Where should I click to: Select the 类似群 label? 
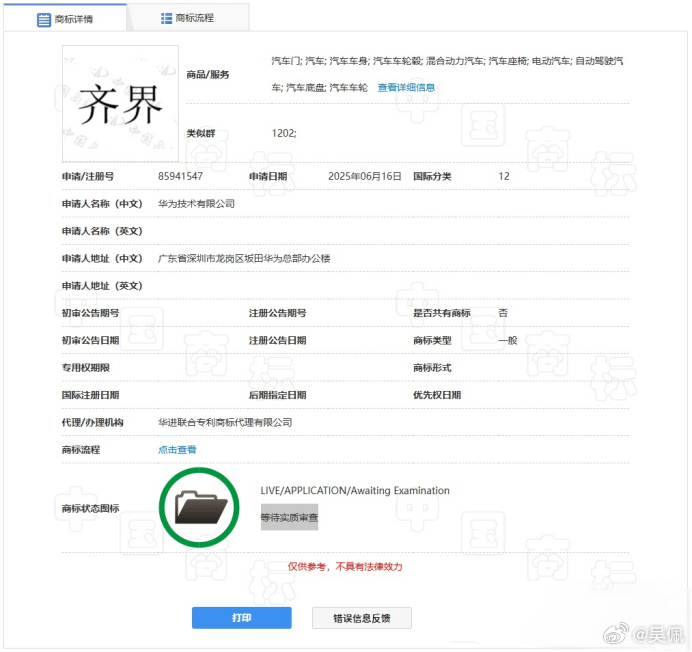point(200,133)
